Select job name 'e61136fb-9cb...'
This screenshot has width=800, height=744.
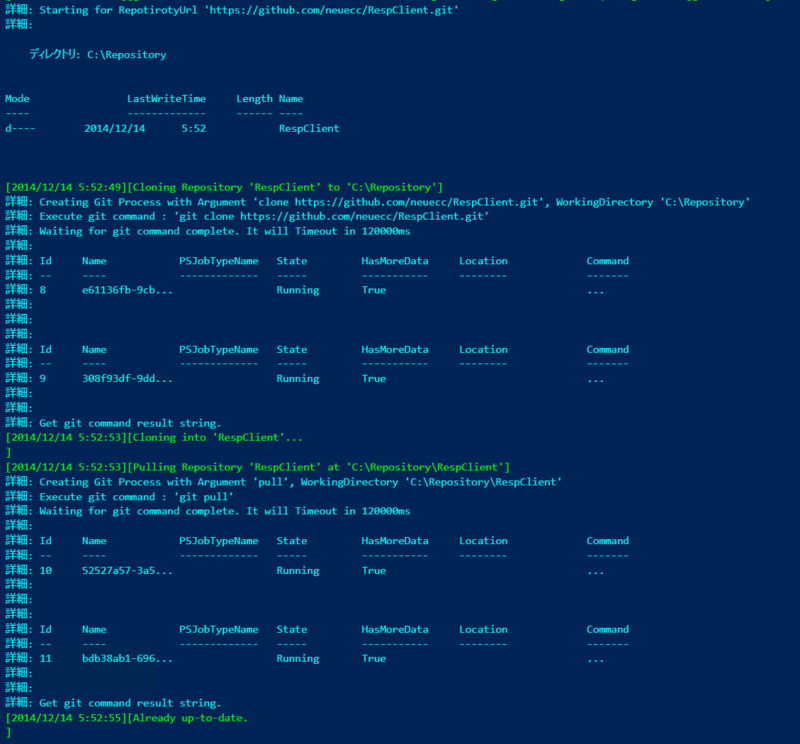point(128,290)
